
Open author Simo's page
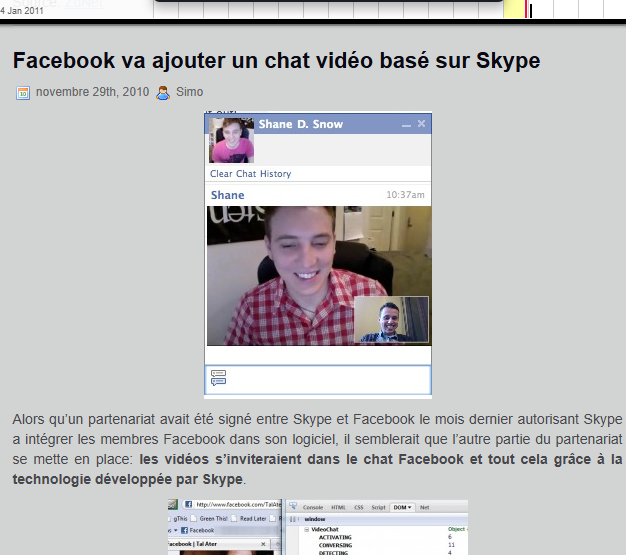tap(190, 92)
